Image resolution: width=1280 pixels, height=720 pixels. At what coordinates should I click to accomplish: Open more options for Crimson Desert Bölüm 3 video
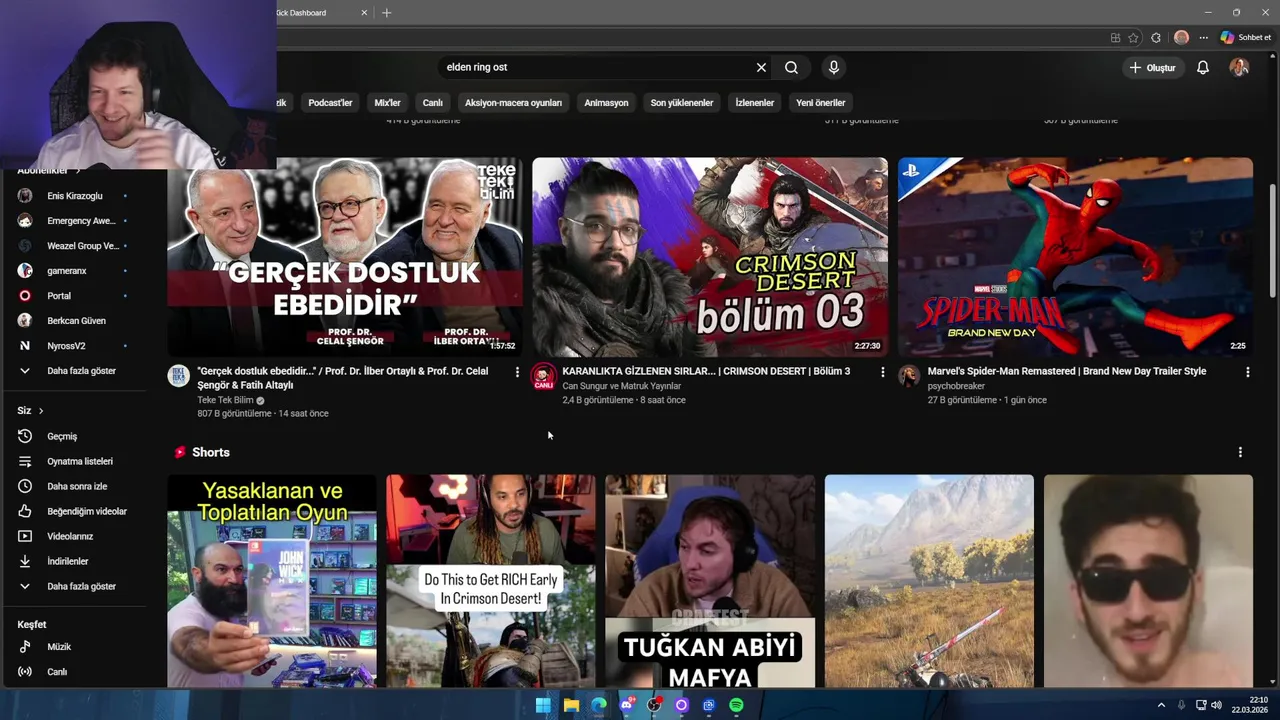tap(882, 372)
